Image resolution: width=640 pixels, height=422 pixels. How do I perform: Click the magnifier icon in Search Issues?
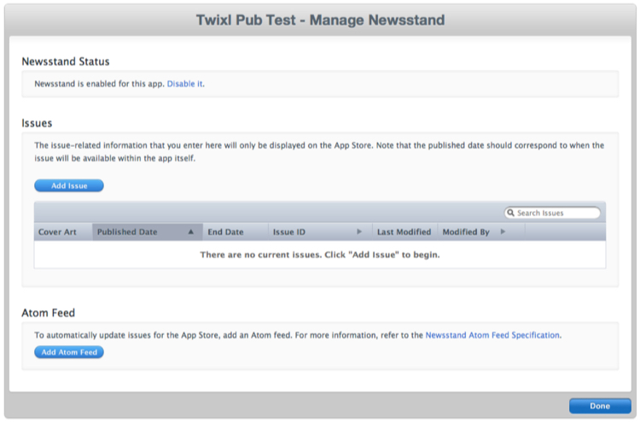coord(511,213)
